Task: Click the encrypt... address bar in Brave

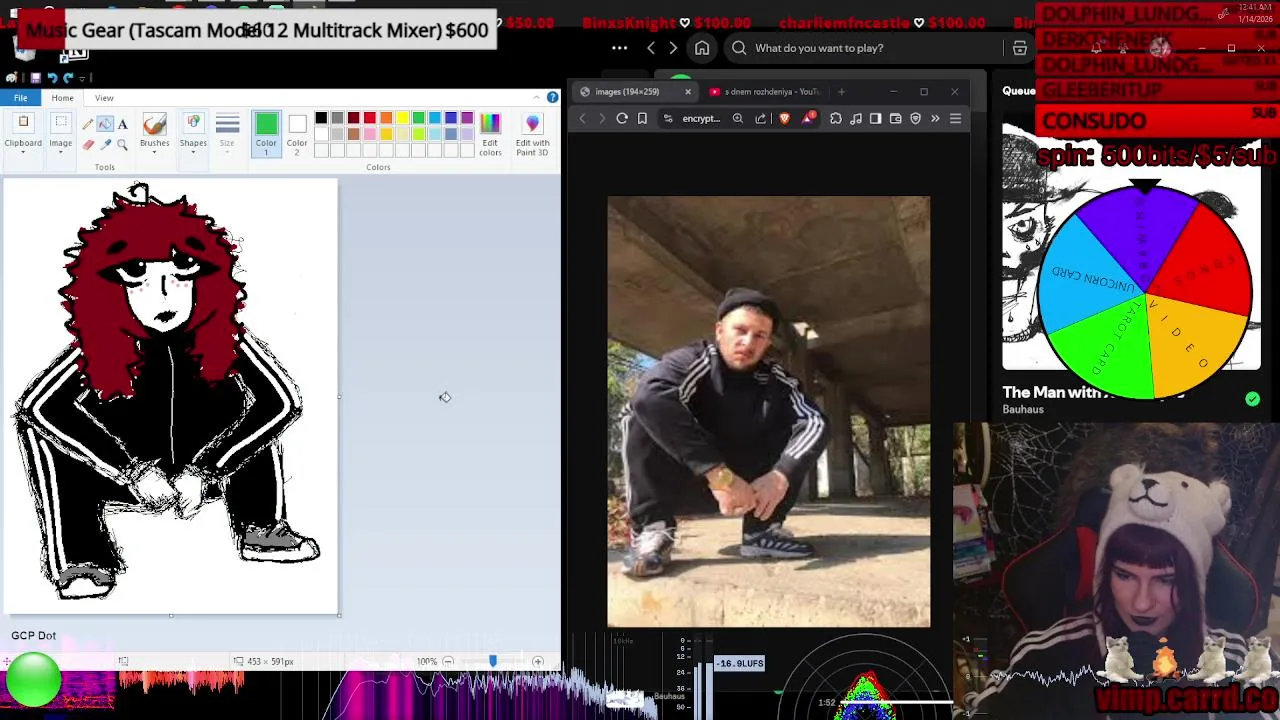Action: point(701,118)
